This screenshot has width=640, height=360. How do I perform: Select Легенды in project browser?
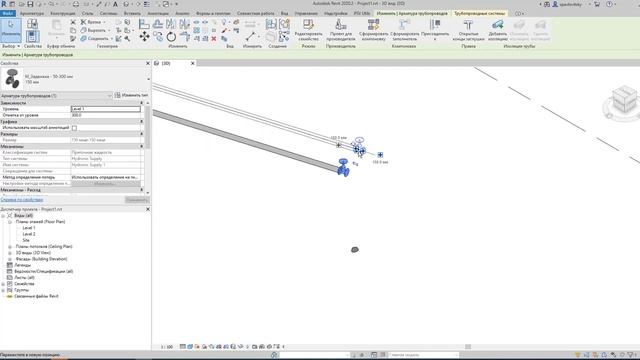22,265
